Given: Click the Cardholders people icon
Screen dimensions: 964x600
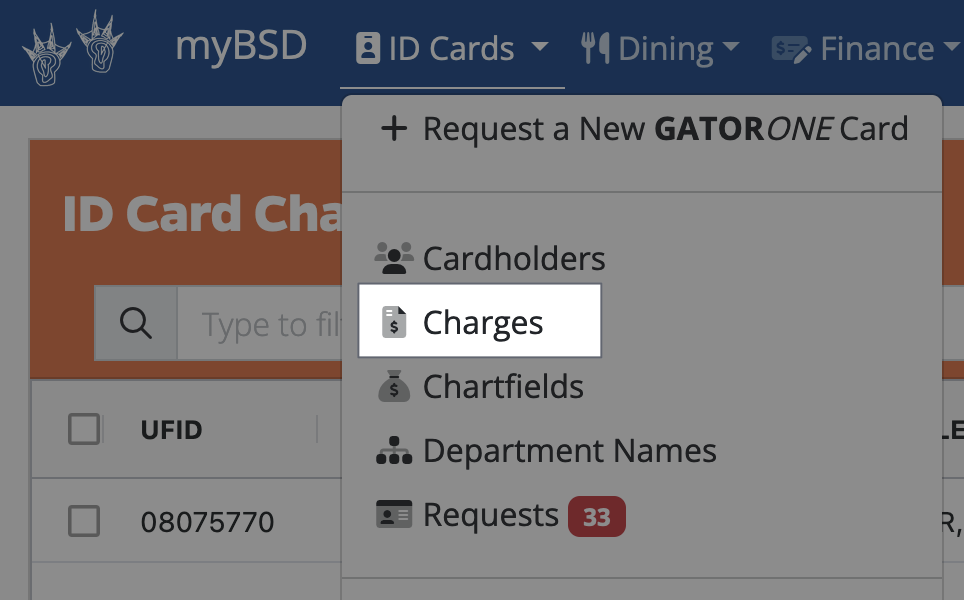Looking at the screenshot, I should [x=394, y=258].
